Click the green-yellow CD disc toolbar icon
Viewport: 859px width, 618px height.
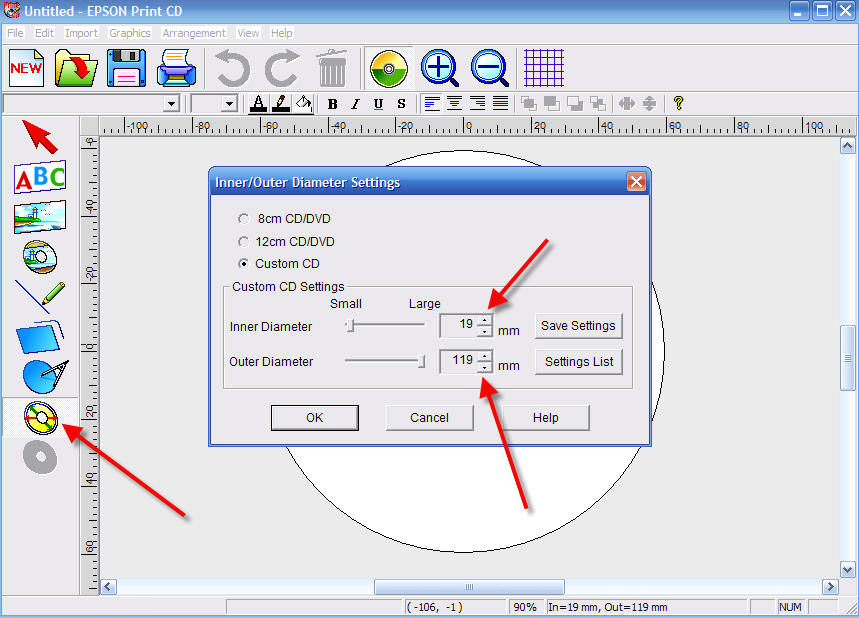(388, 68)
